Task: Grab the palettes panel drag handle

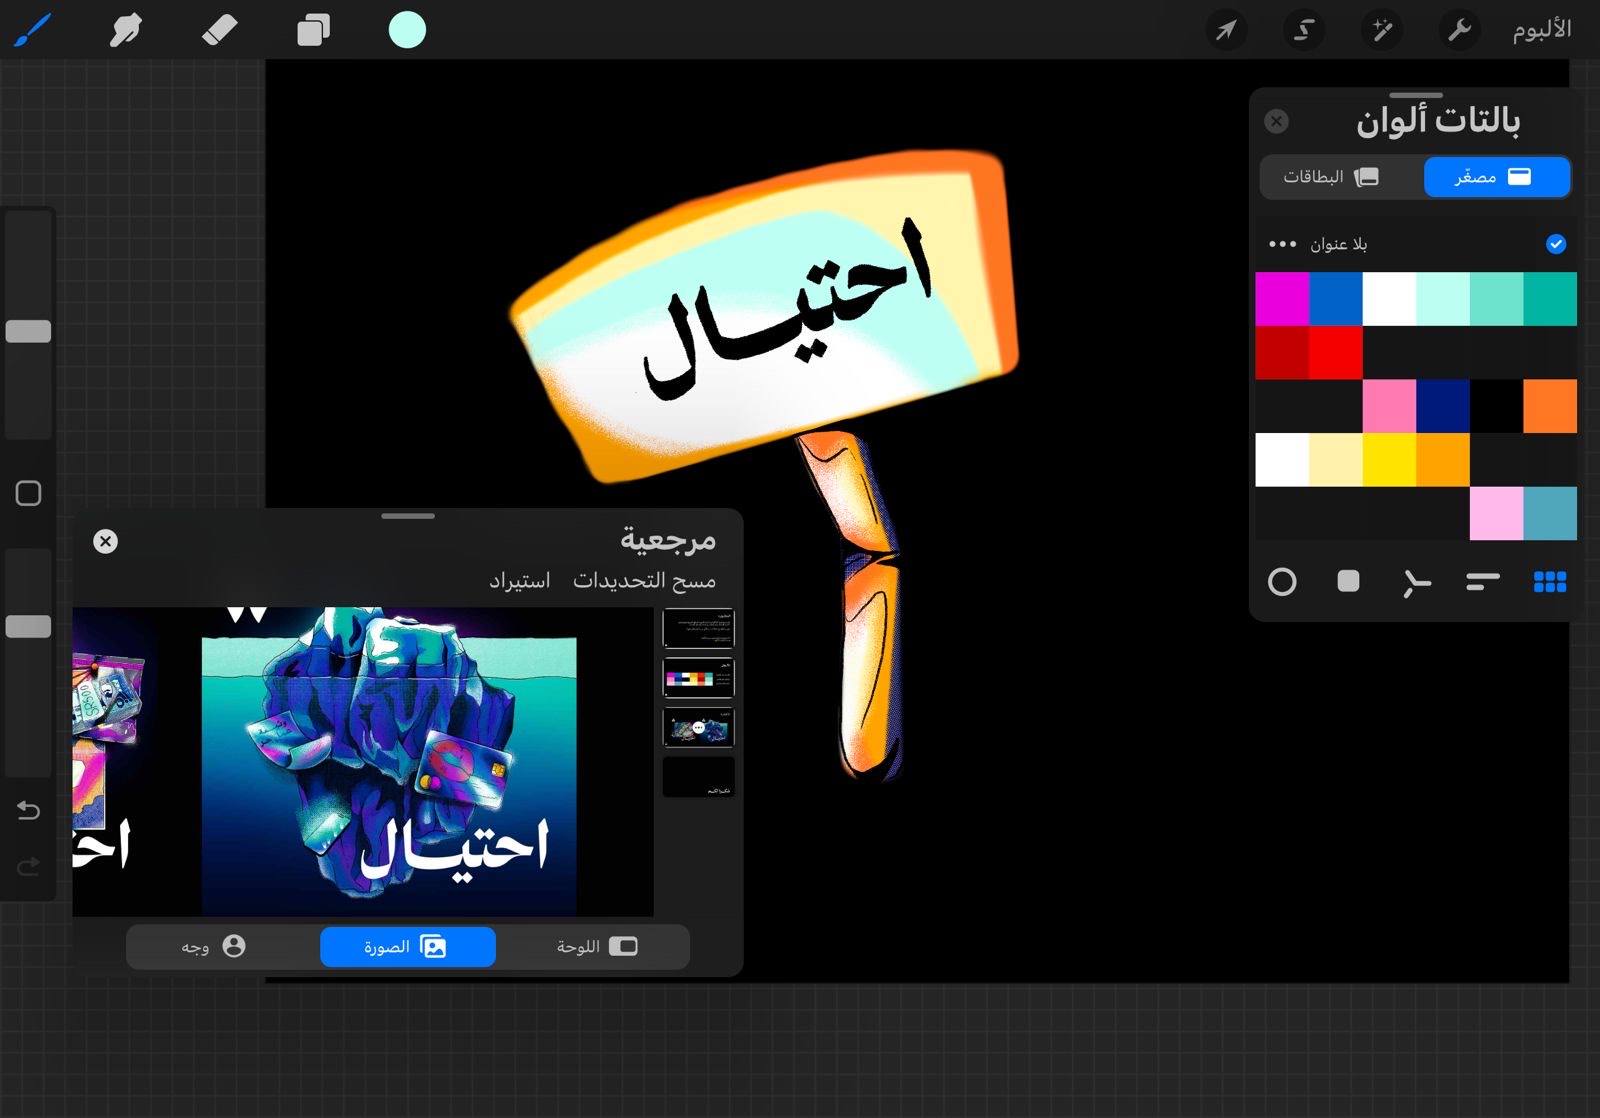Action: [1416, 96]
